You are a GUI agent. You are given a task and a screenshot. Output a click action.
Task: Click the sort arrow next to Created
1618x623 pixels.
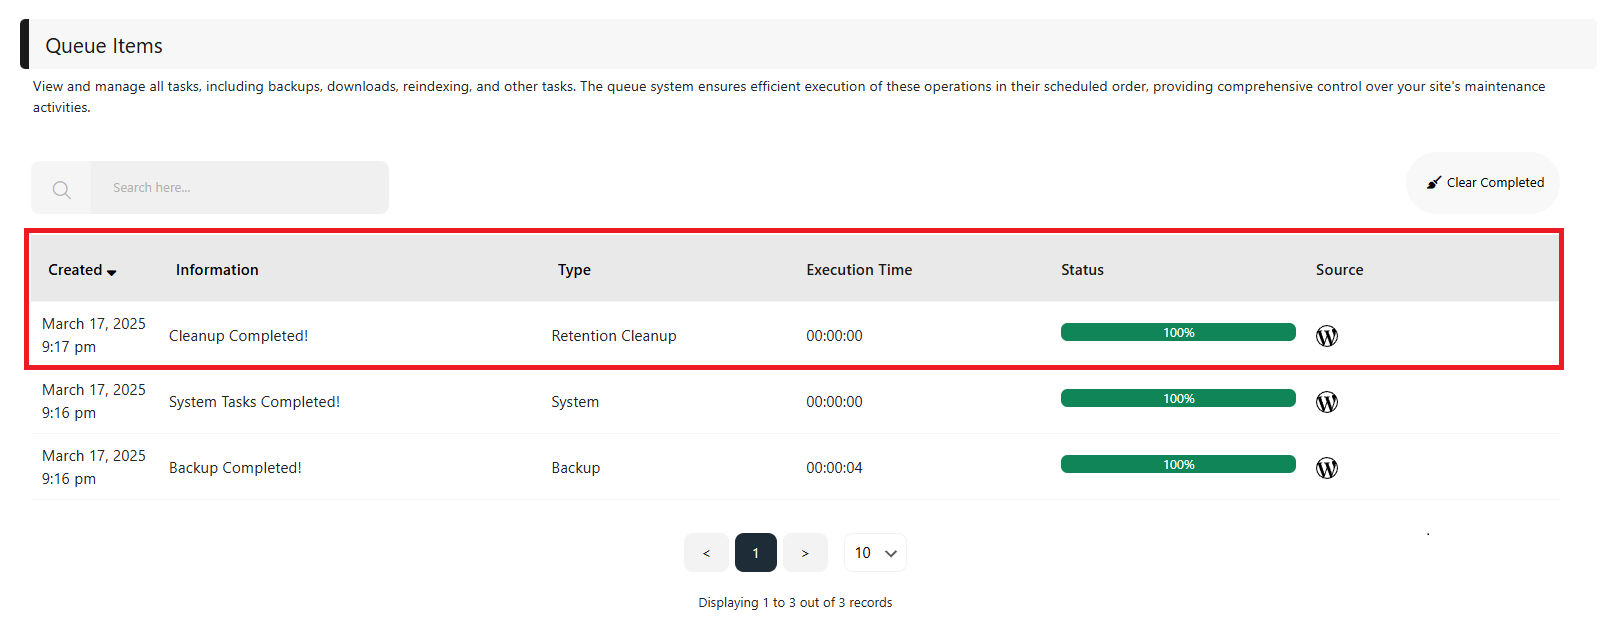tap(112, 272)
